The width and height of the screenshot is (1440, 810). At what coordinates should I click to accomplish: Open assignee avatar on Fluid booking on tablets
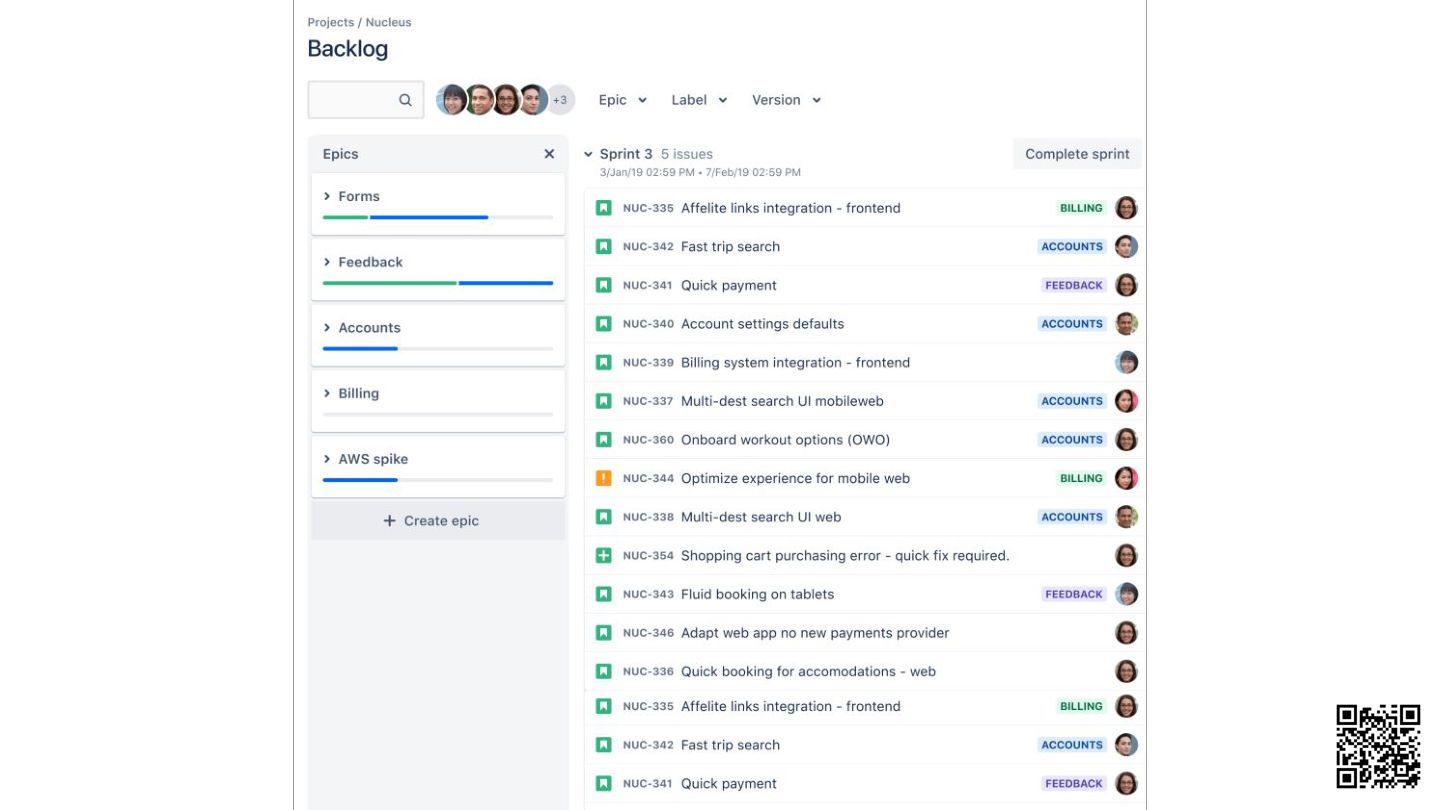click(1126, 594)
